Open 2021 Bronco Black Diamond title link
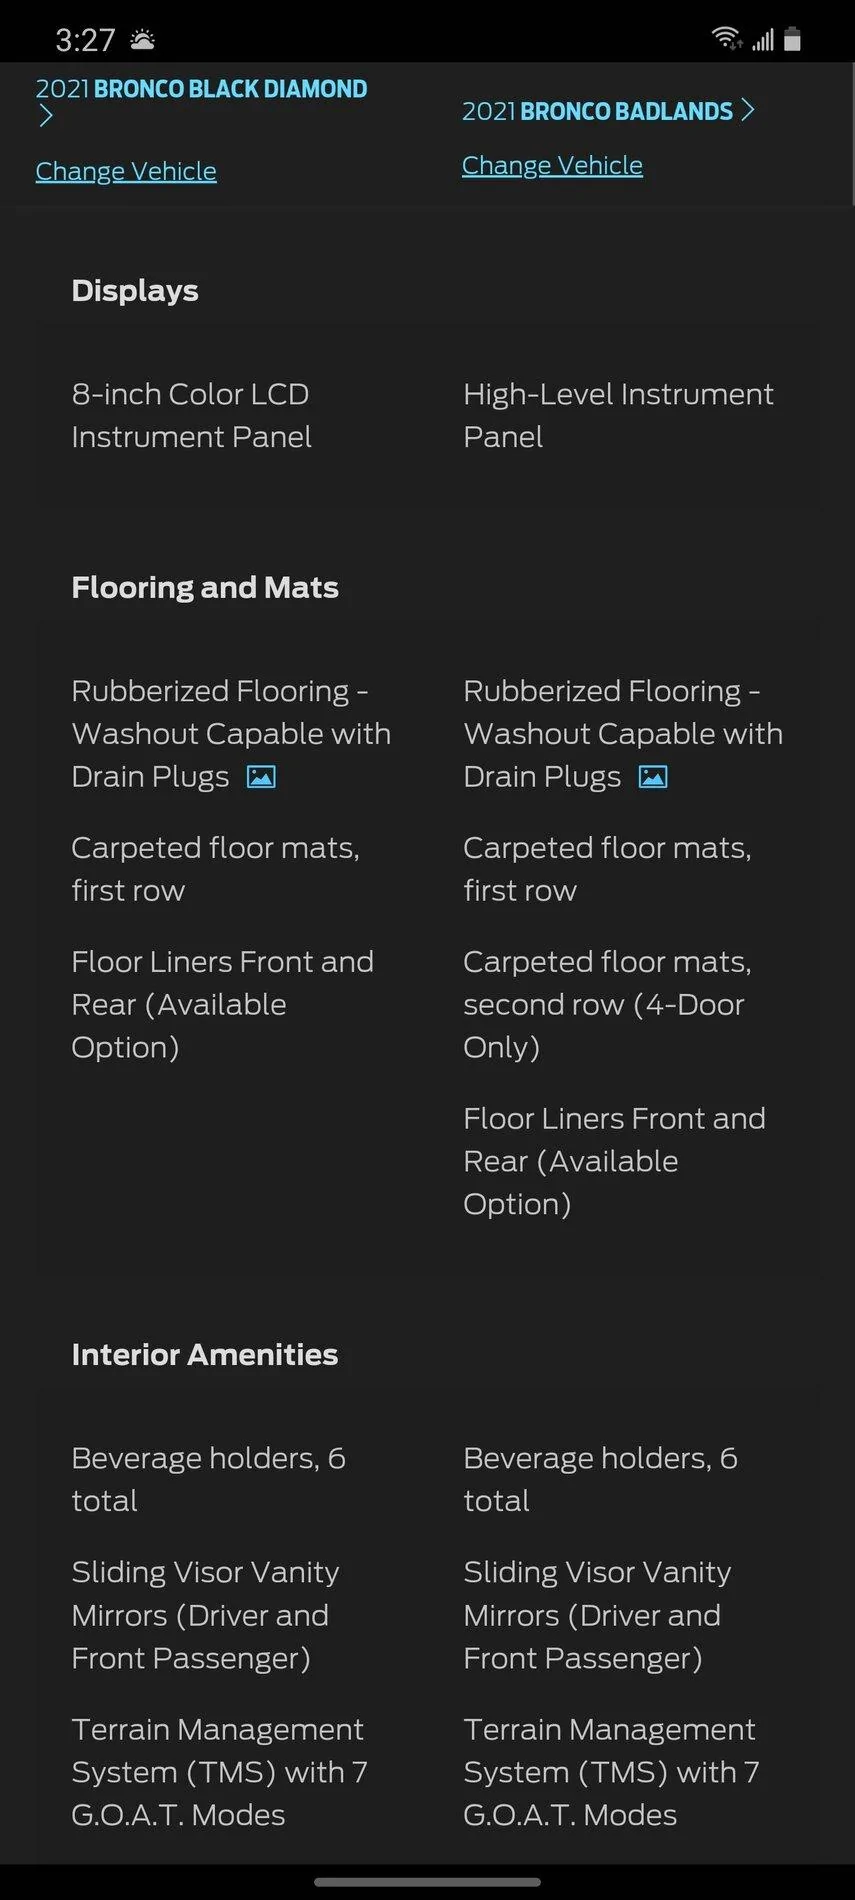 coord(201,89)
